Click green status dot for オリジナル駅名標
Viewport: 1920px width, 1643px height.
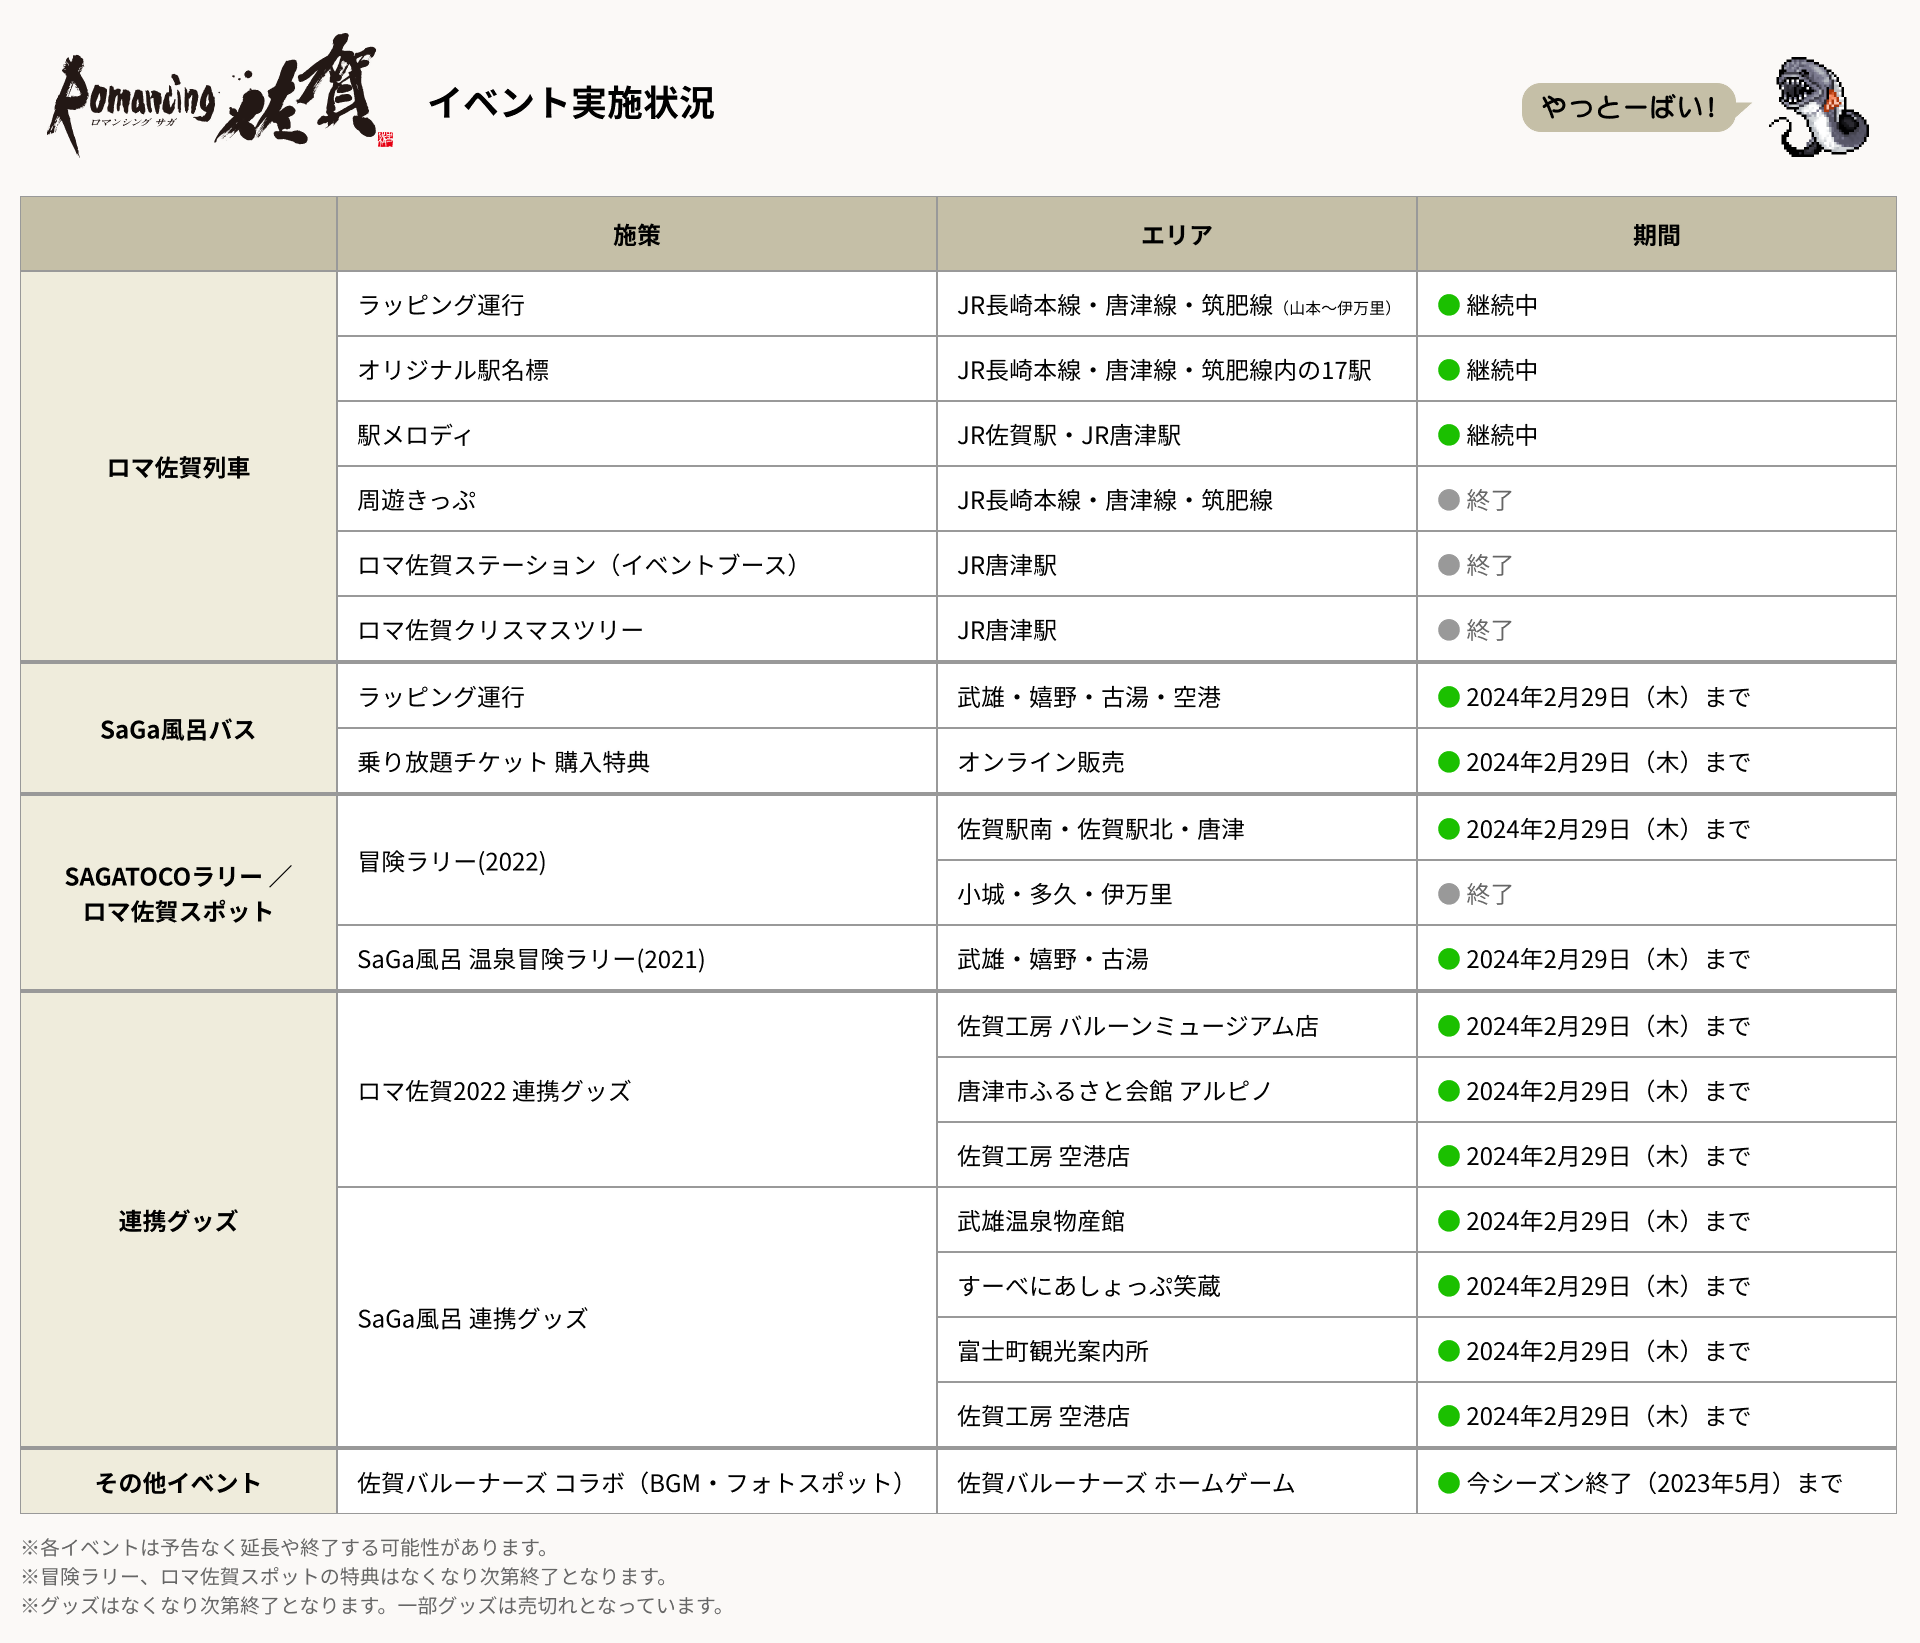[x=1448, y=370]
